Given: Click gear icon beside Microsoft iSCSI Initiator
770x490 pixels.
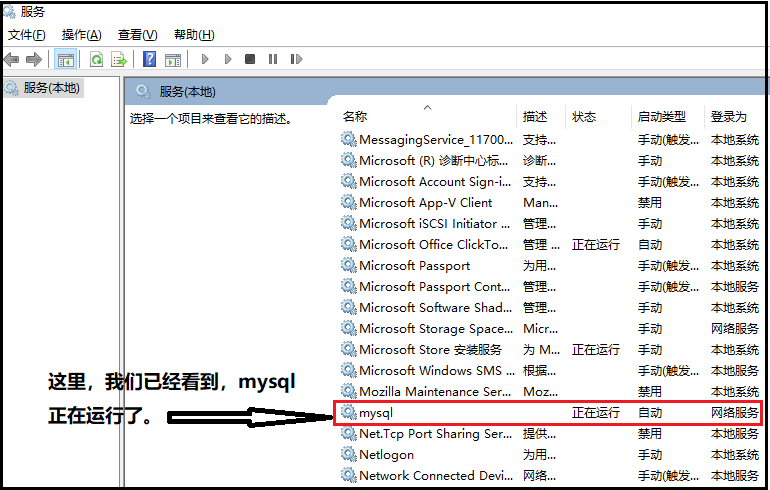Looking at the screenshot, I should click(349, 223).
